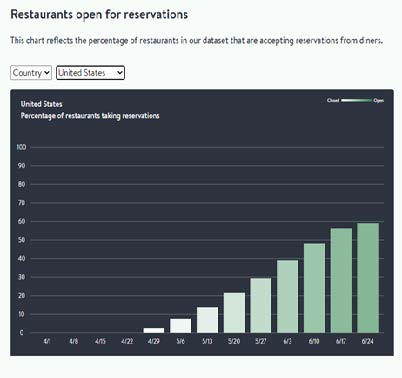Click the 'Percentage of restaurants taking reservations' subtitle

click(x=90, y=116)
